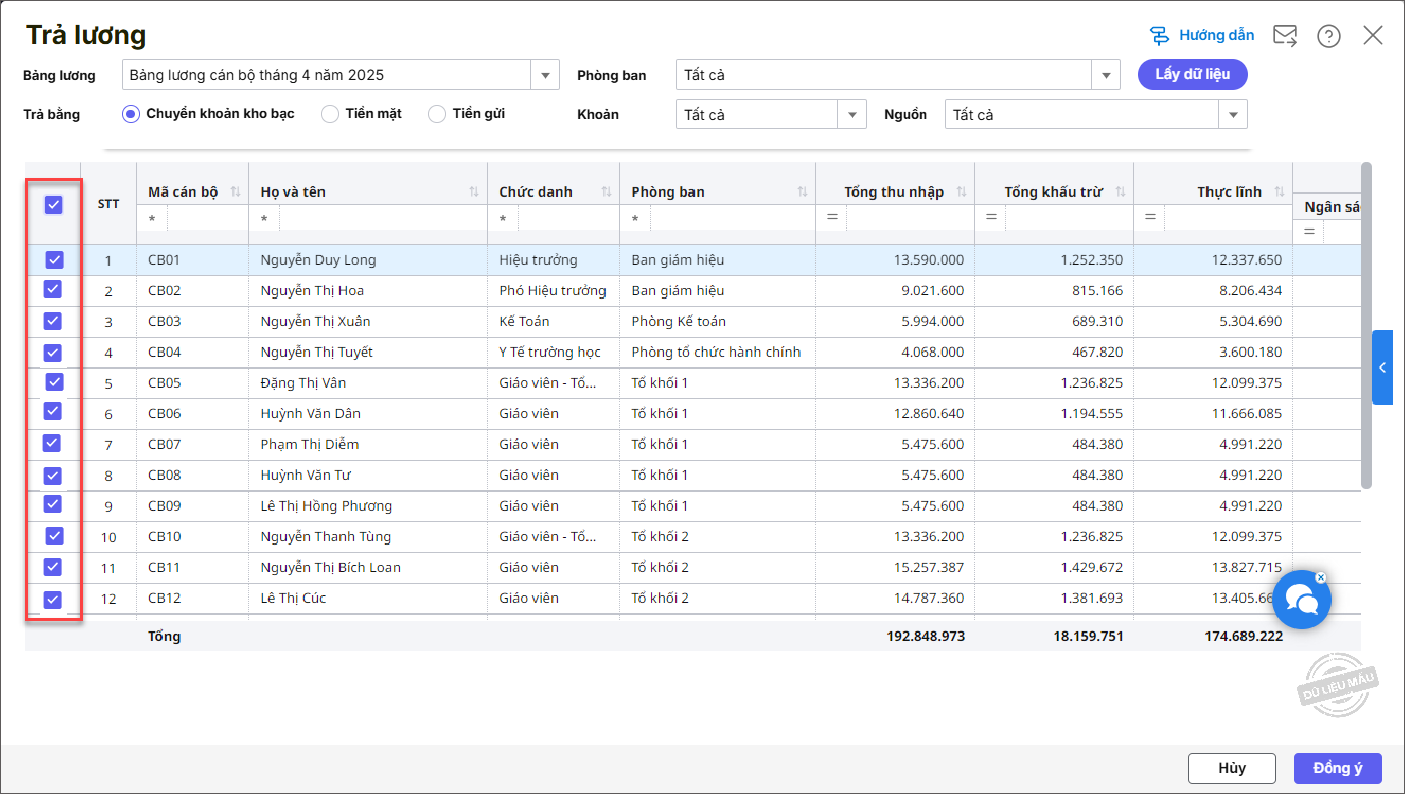Dismiss the chat bubble small close icon
This screenshot has height=794, width=1405.
coord(1321,577)
